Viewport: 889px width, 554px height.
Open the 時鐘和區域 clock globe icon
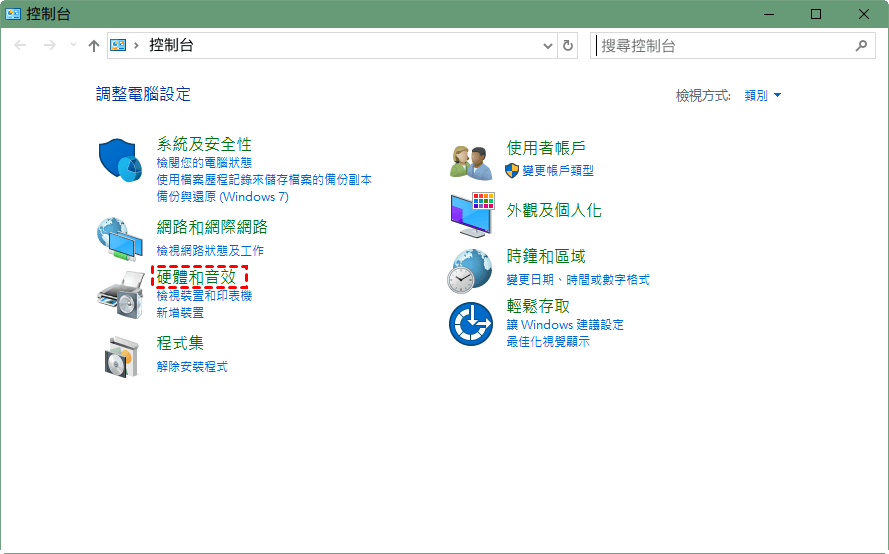469,271
